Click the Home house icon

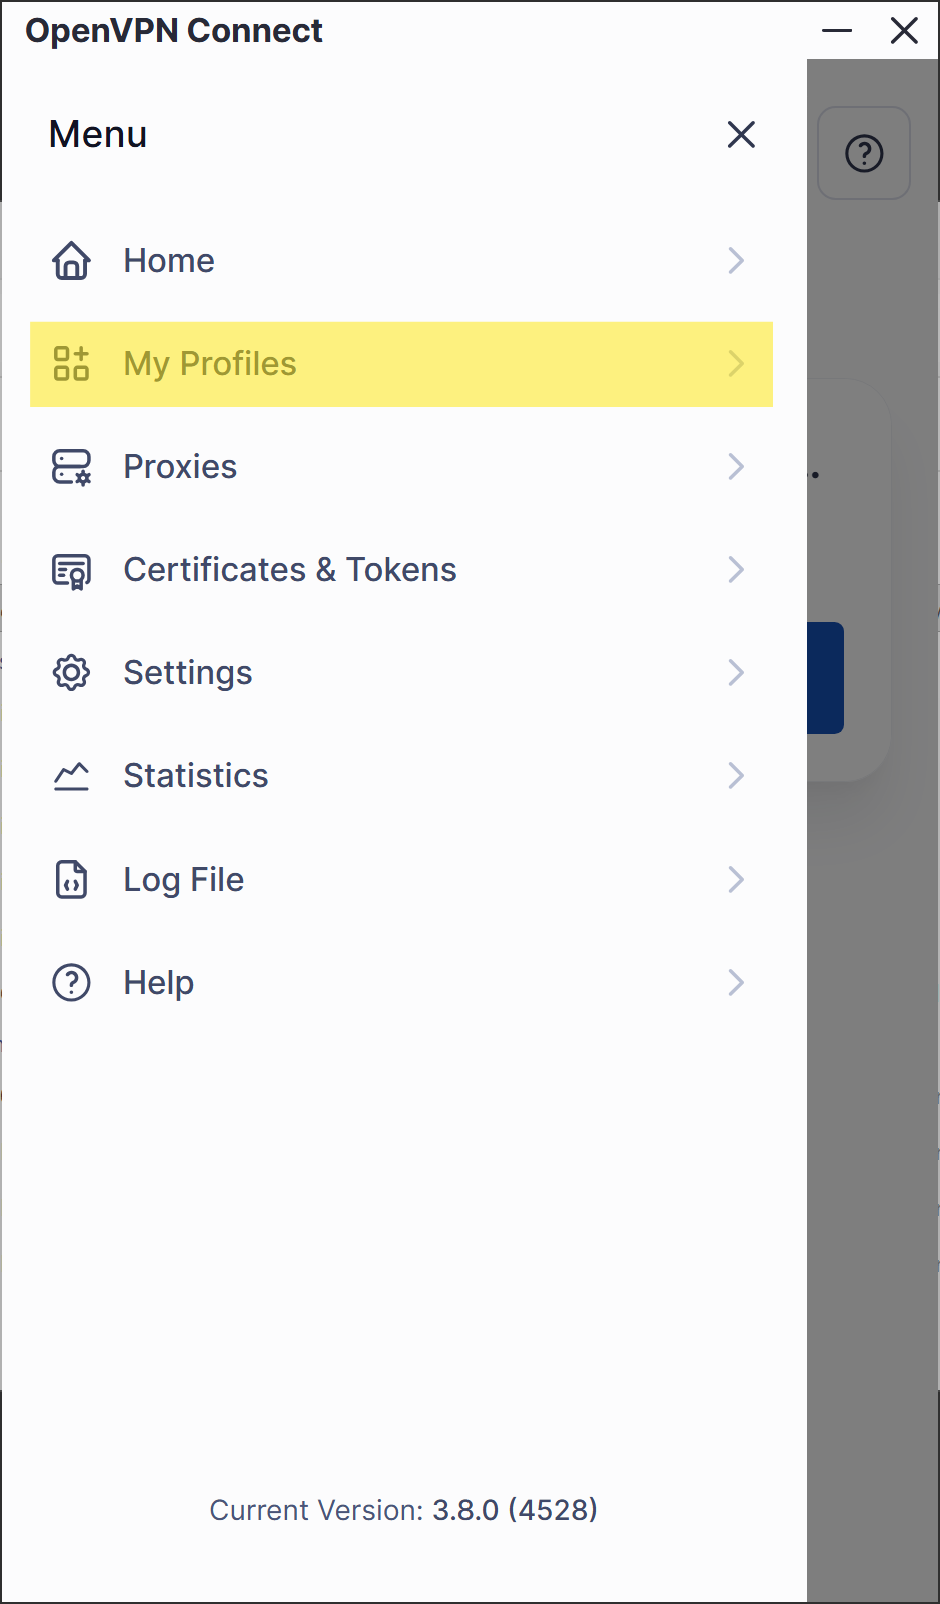click(71, 261)
